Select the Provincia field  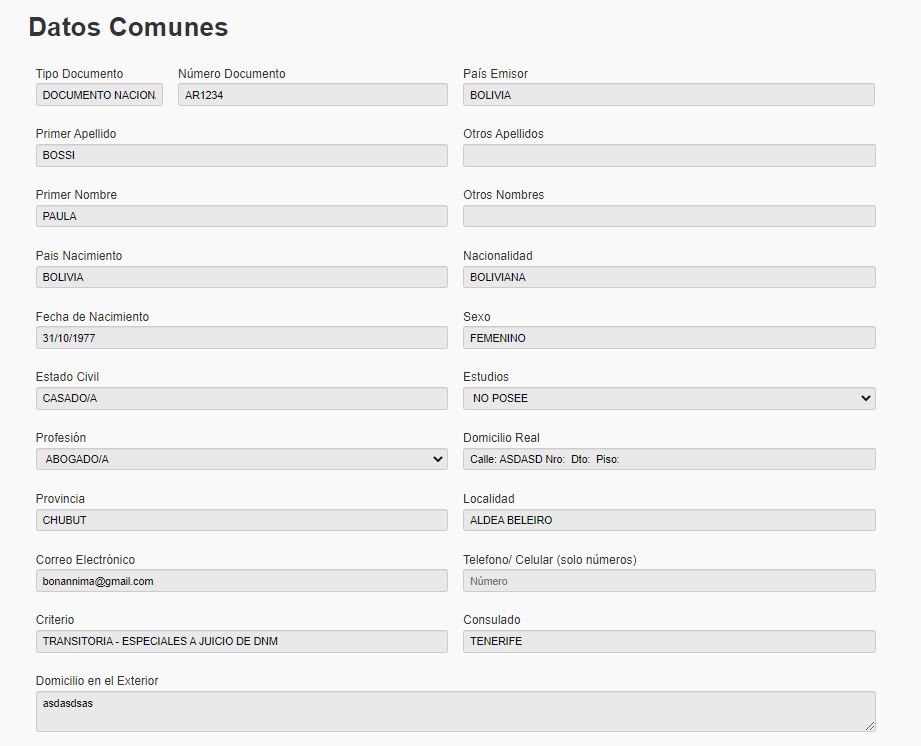[241, 520]
